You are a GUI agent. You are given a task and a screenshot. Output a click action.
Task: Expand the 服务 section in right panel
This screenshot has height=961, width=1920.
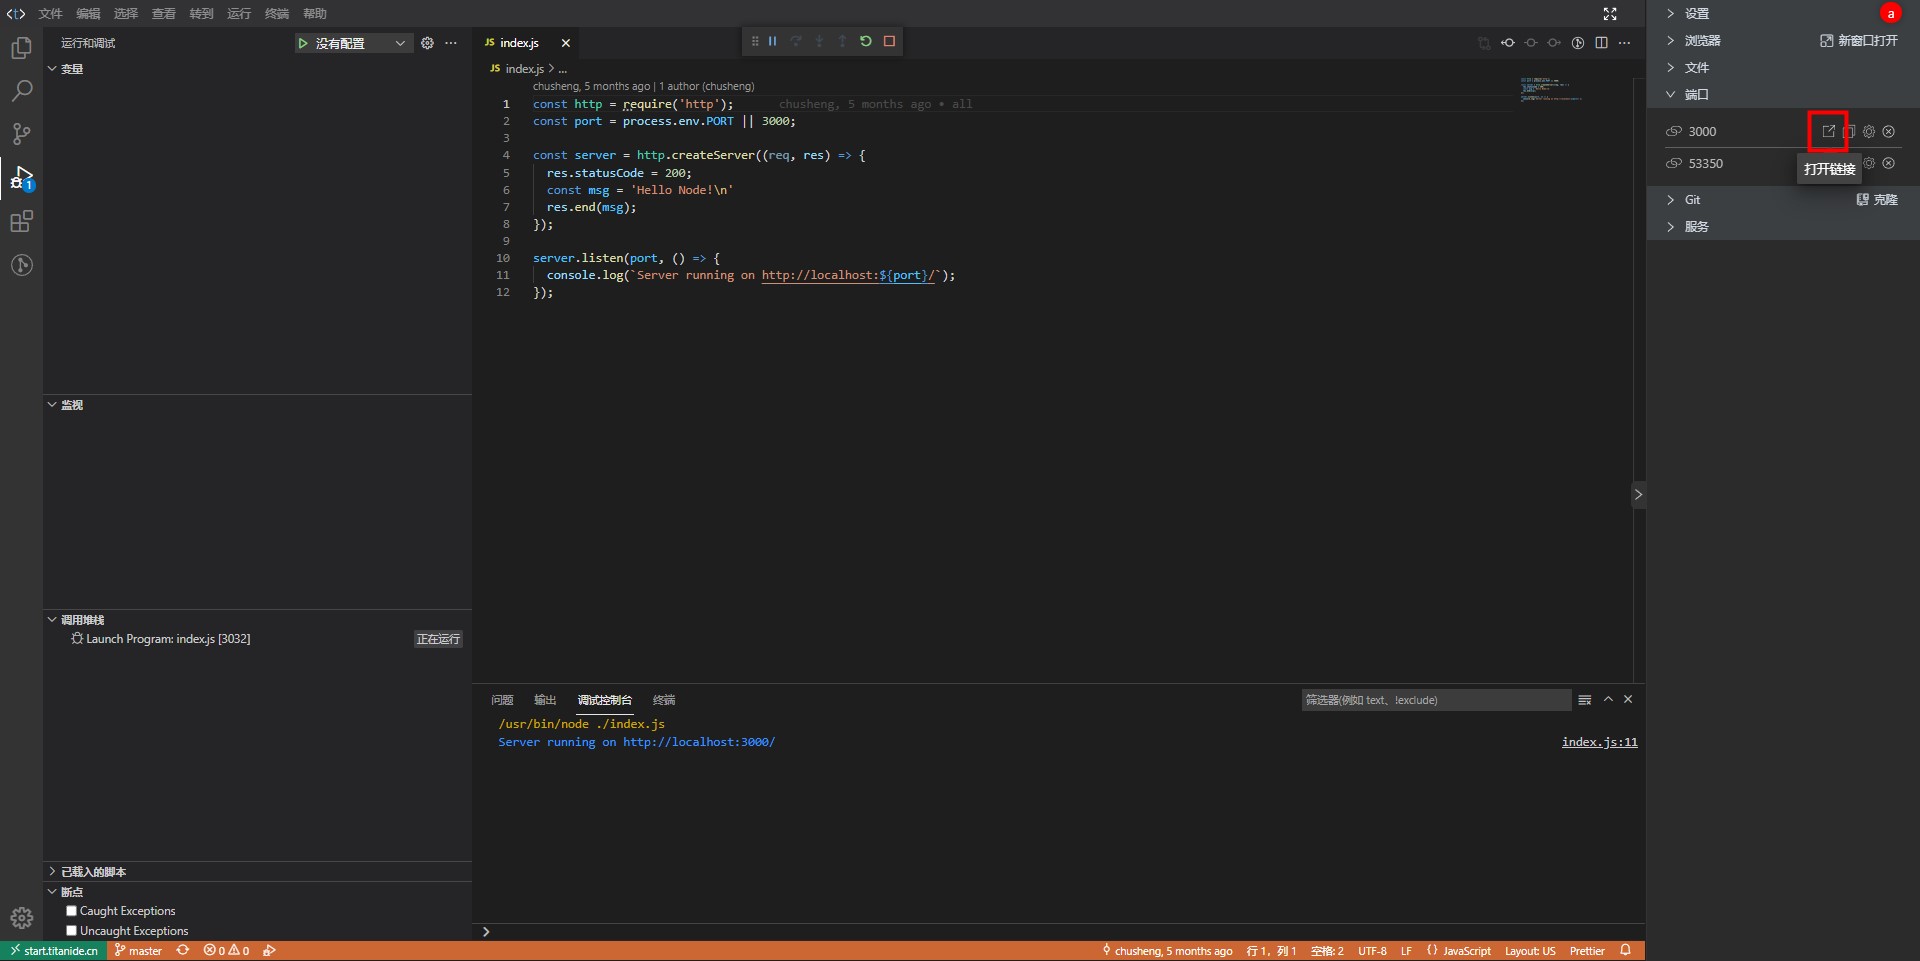pos(1688,227)
